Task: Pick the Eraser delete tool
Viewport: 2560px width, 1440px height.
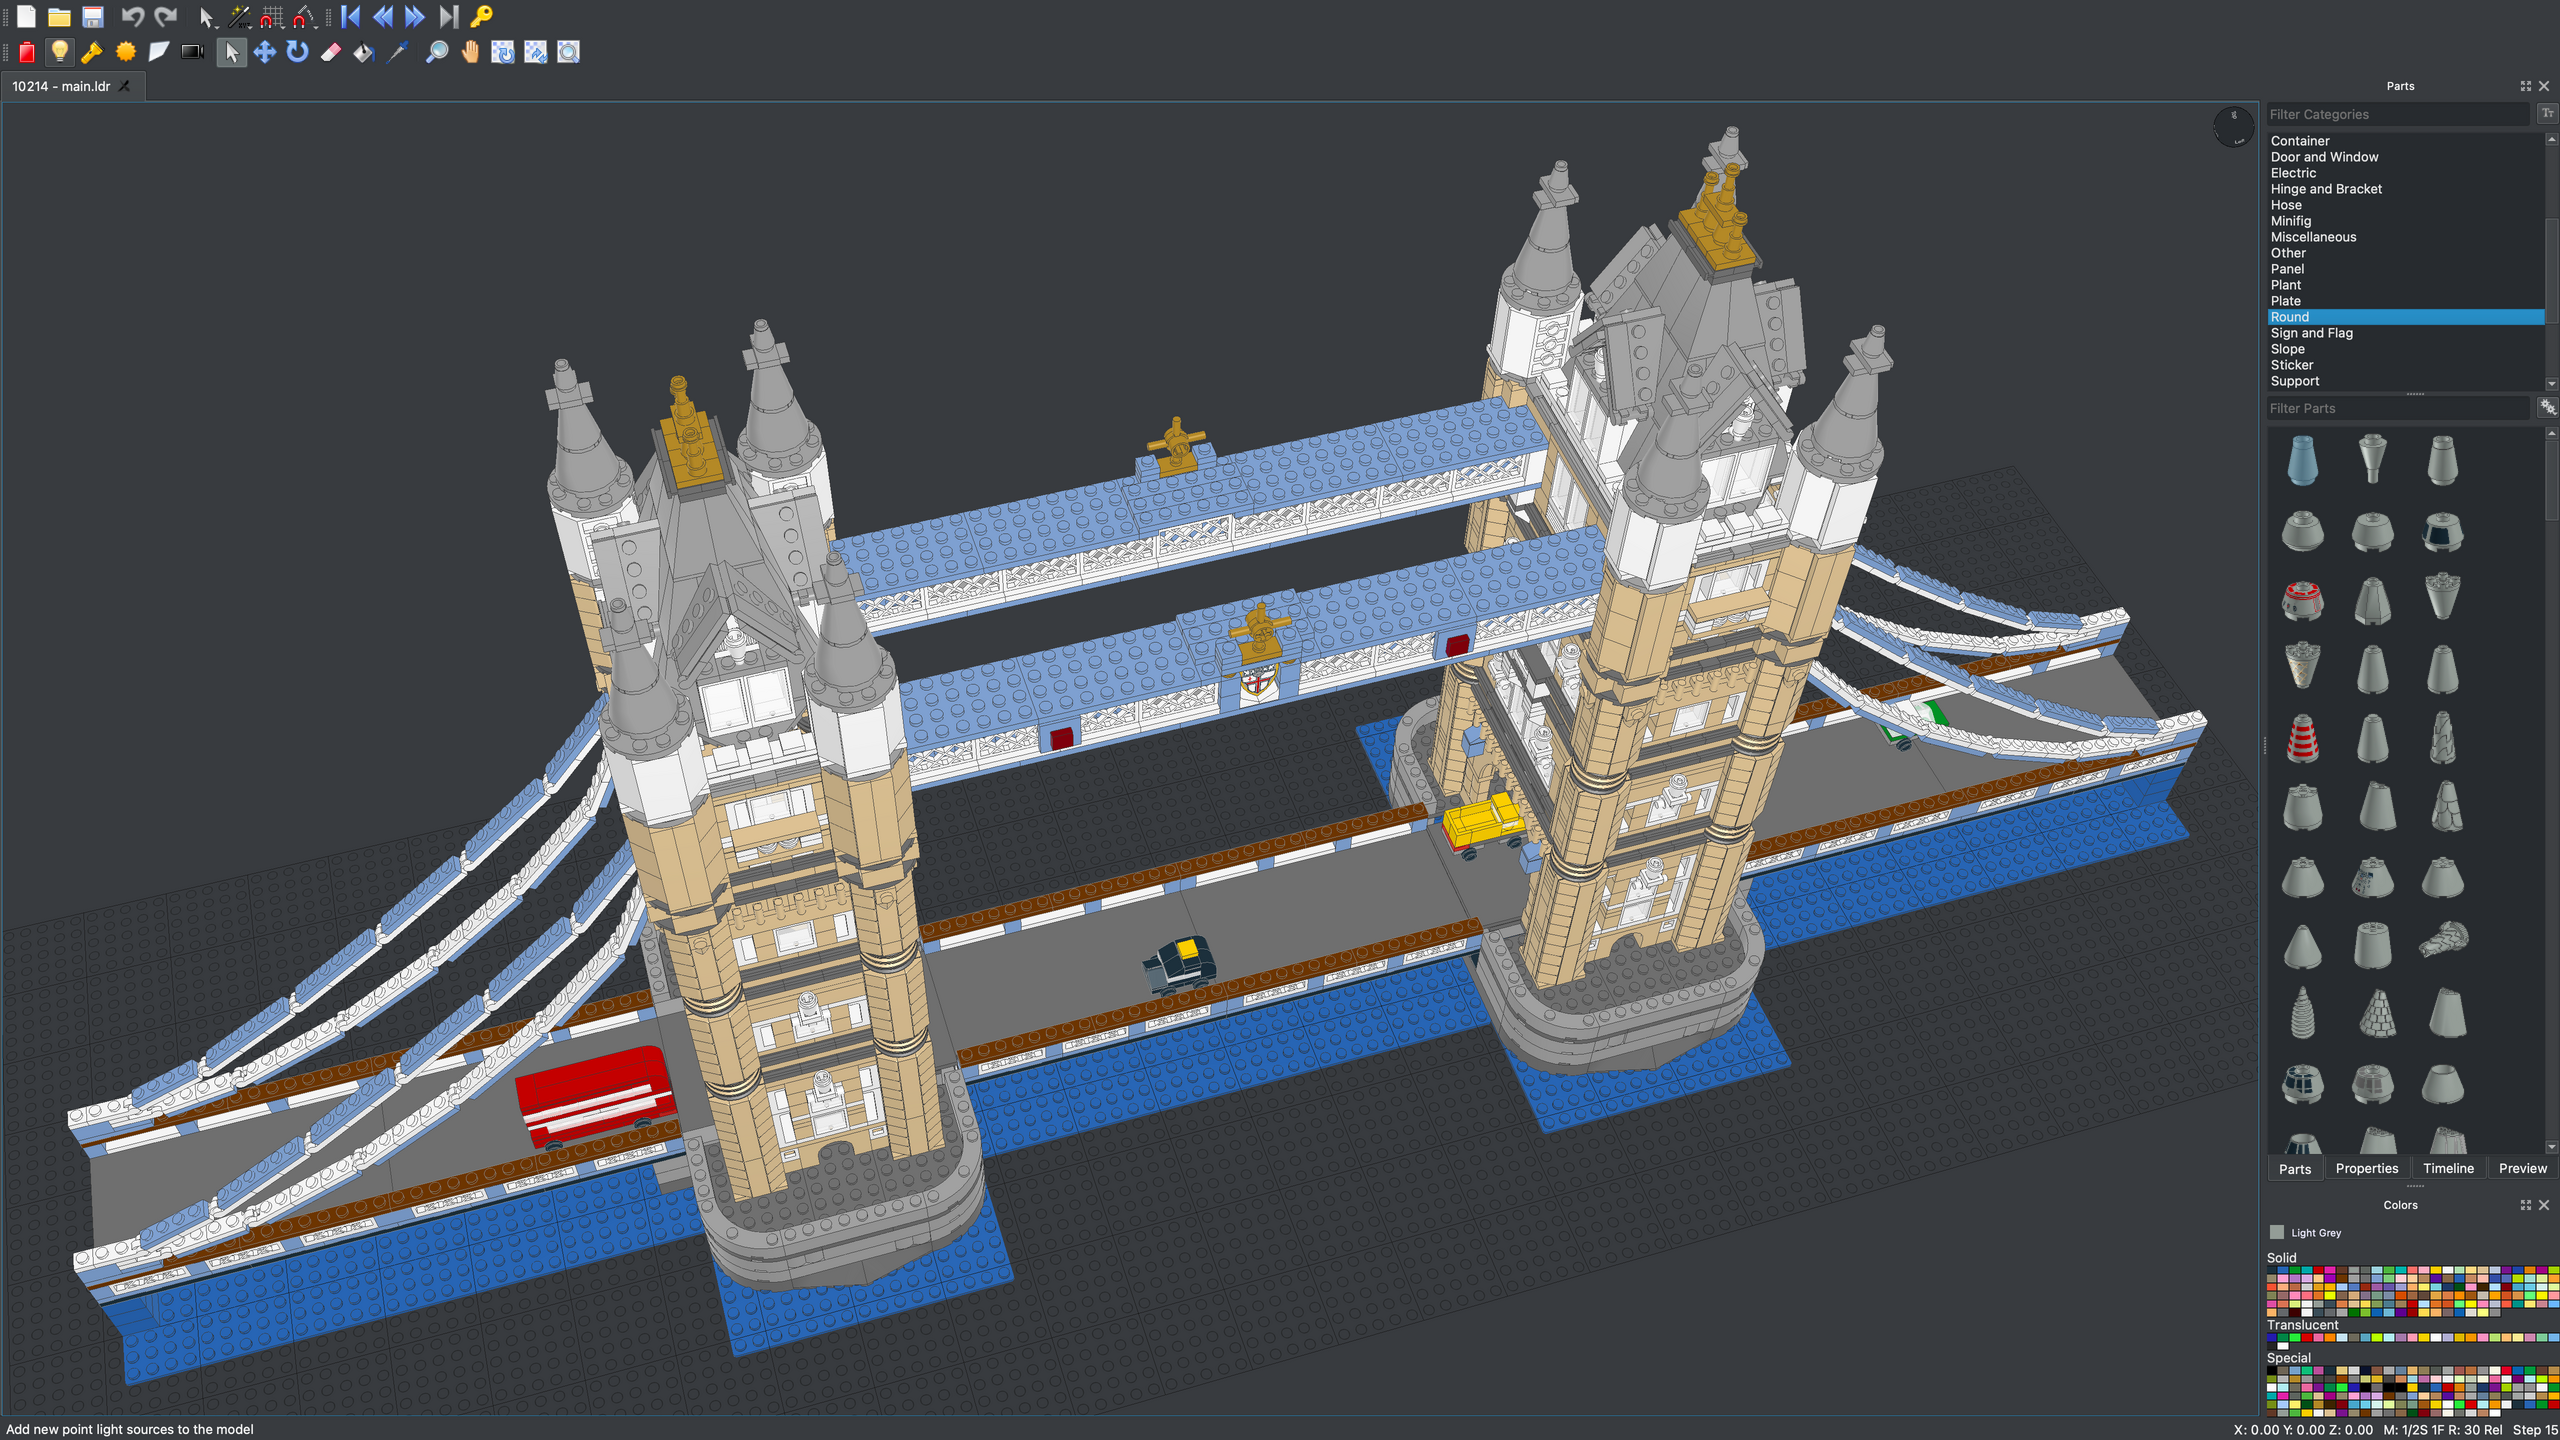Action: [x=331, y=52]
